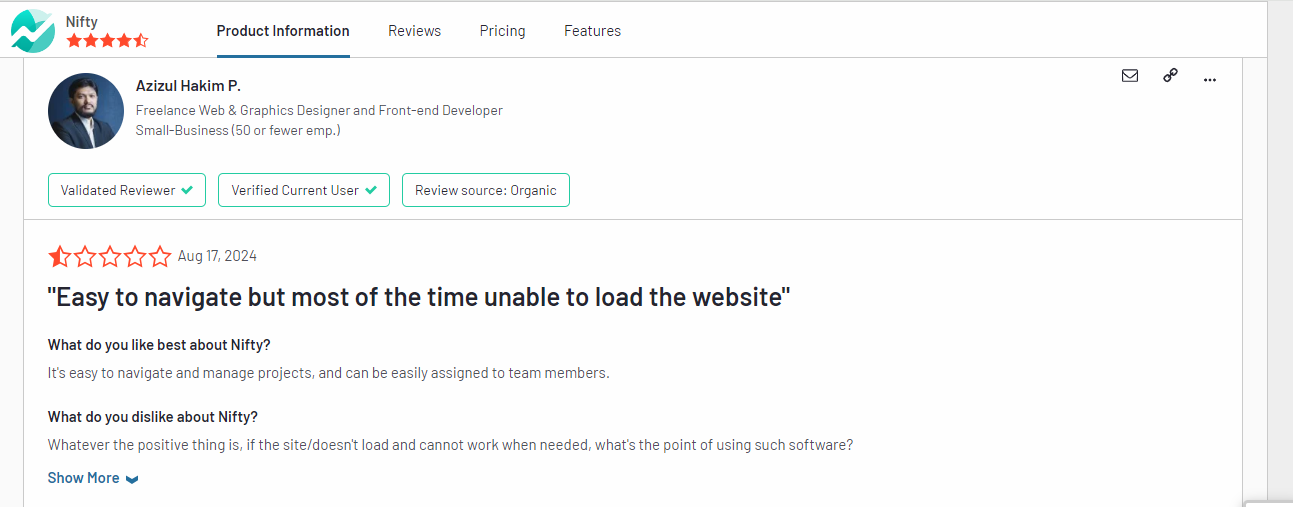Click the Nifty logo icon
Viewport: 1293px width, 507px height.
pos(33,31)
